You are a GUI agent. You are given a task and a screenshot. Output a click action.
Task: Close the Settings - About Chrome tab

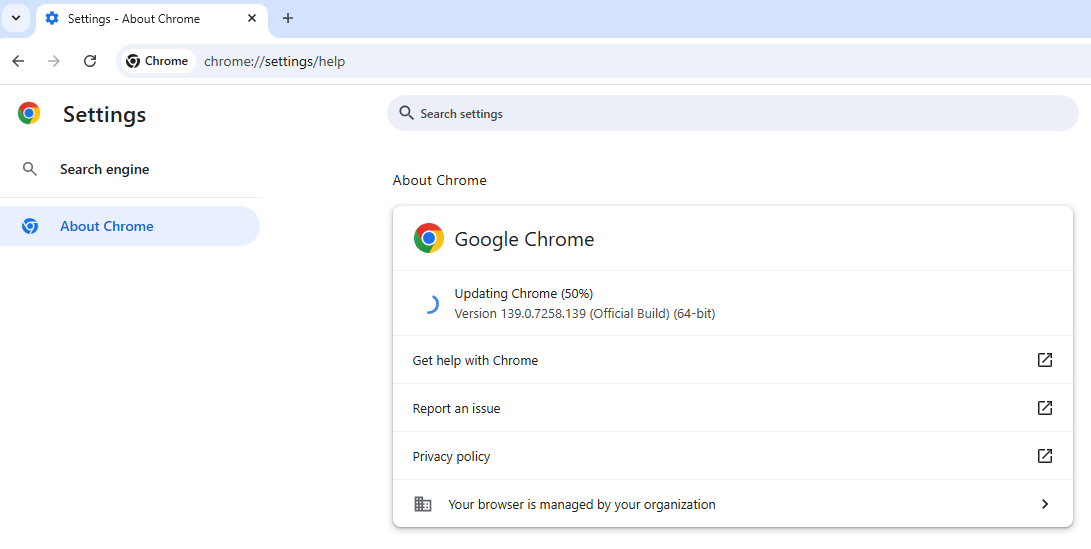click(252, 19)
